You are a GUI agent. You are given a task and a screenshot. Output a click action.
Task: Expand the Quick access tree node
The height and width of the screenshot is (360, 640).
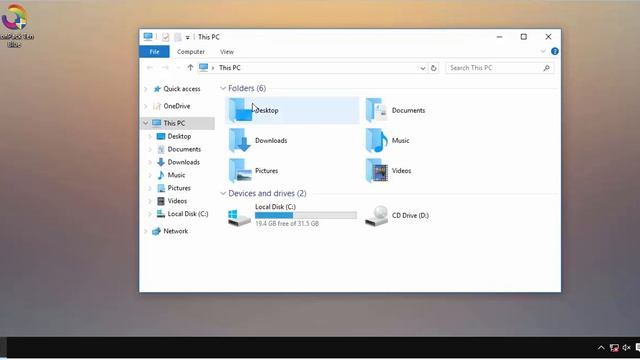pyautogui.click(x=146, y=89)
